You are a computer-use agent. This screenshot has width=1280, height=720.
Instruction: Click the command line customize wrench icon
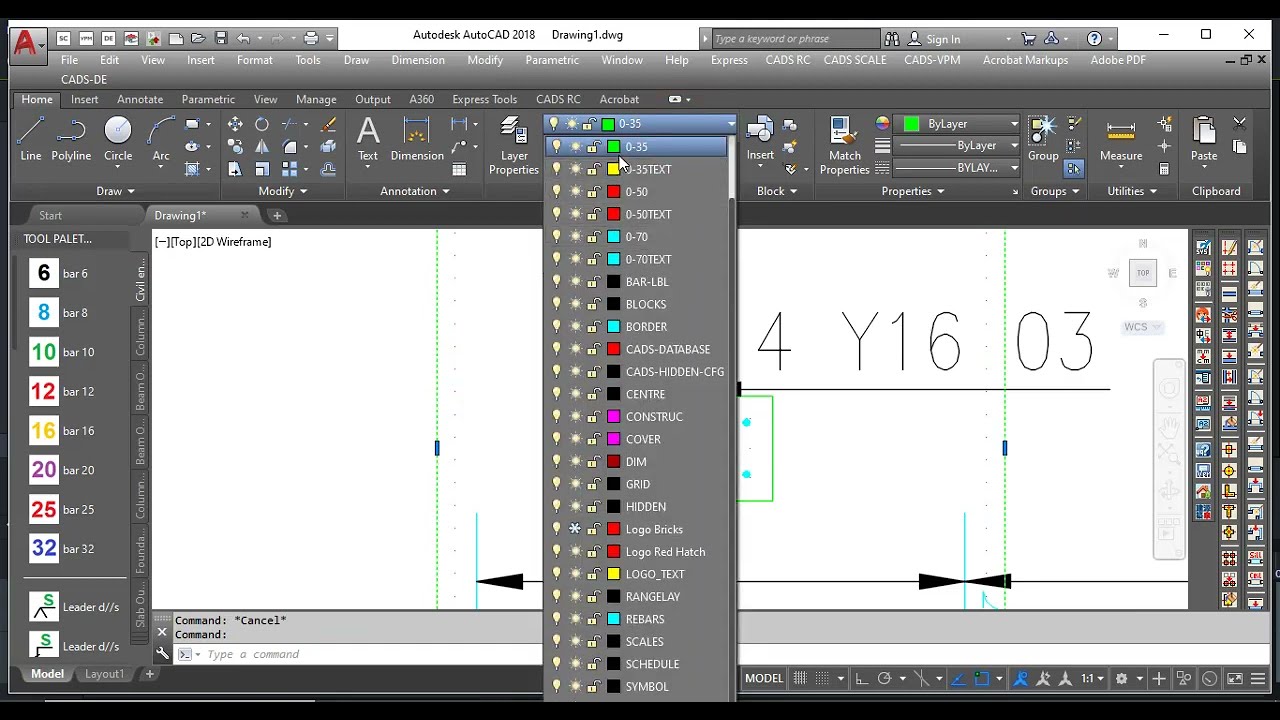point(162,654)
